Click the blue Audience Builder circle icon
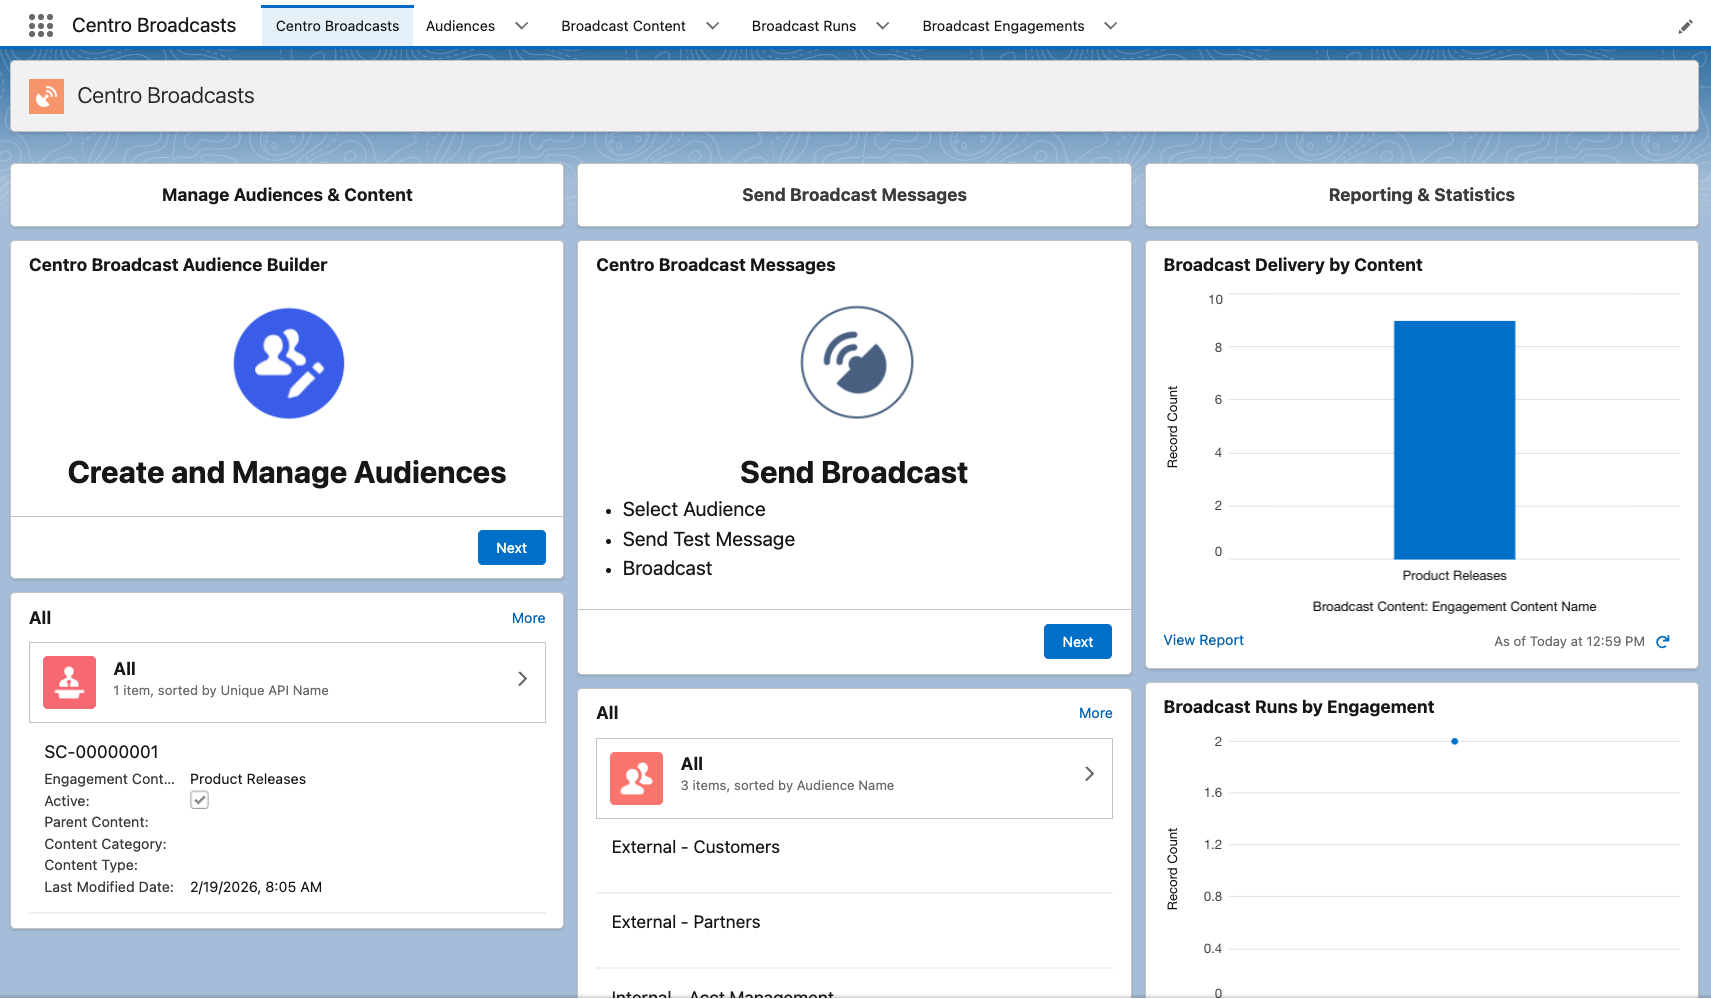Screen dimensions: 1711x999 288,363
